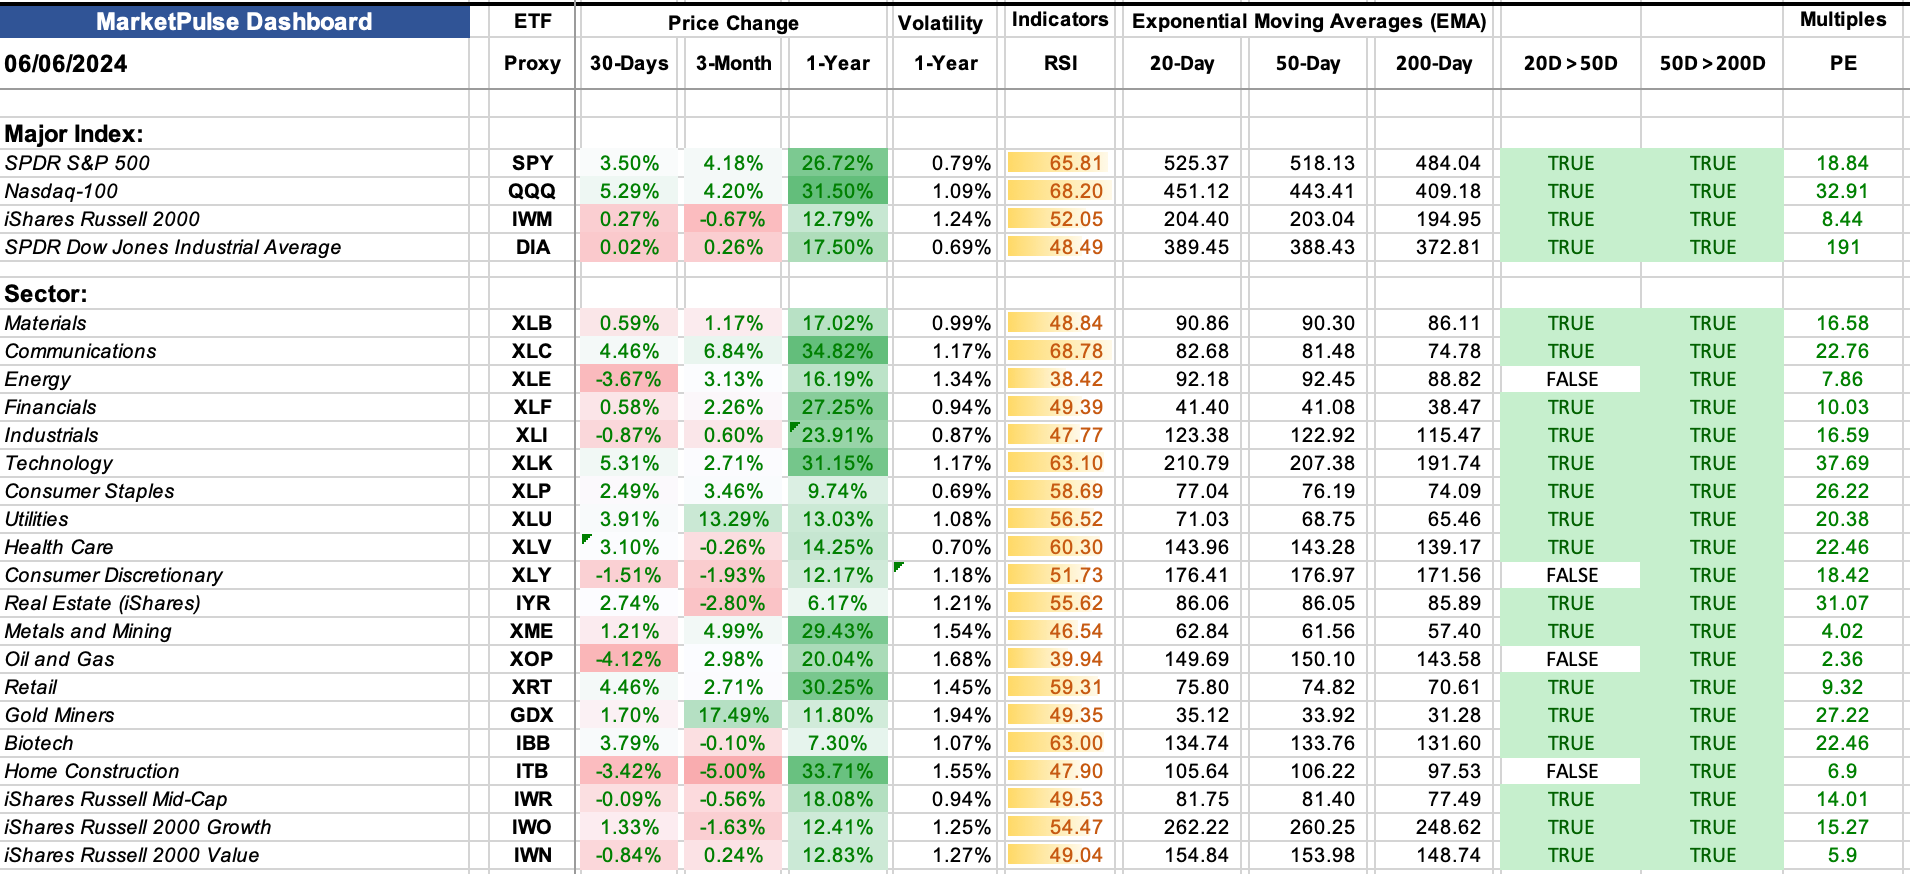
Task: Select the SPY ticker cell
Action: pyautogui.click(x=532, y=163)
